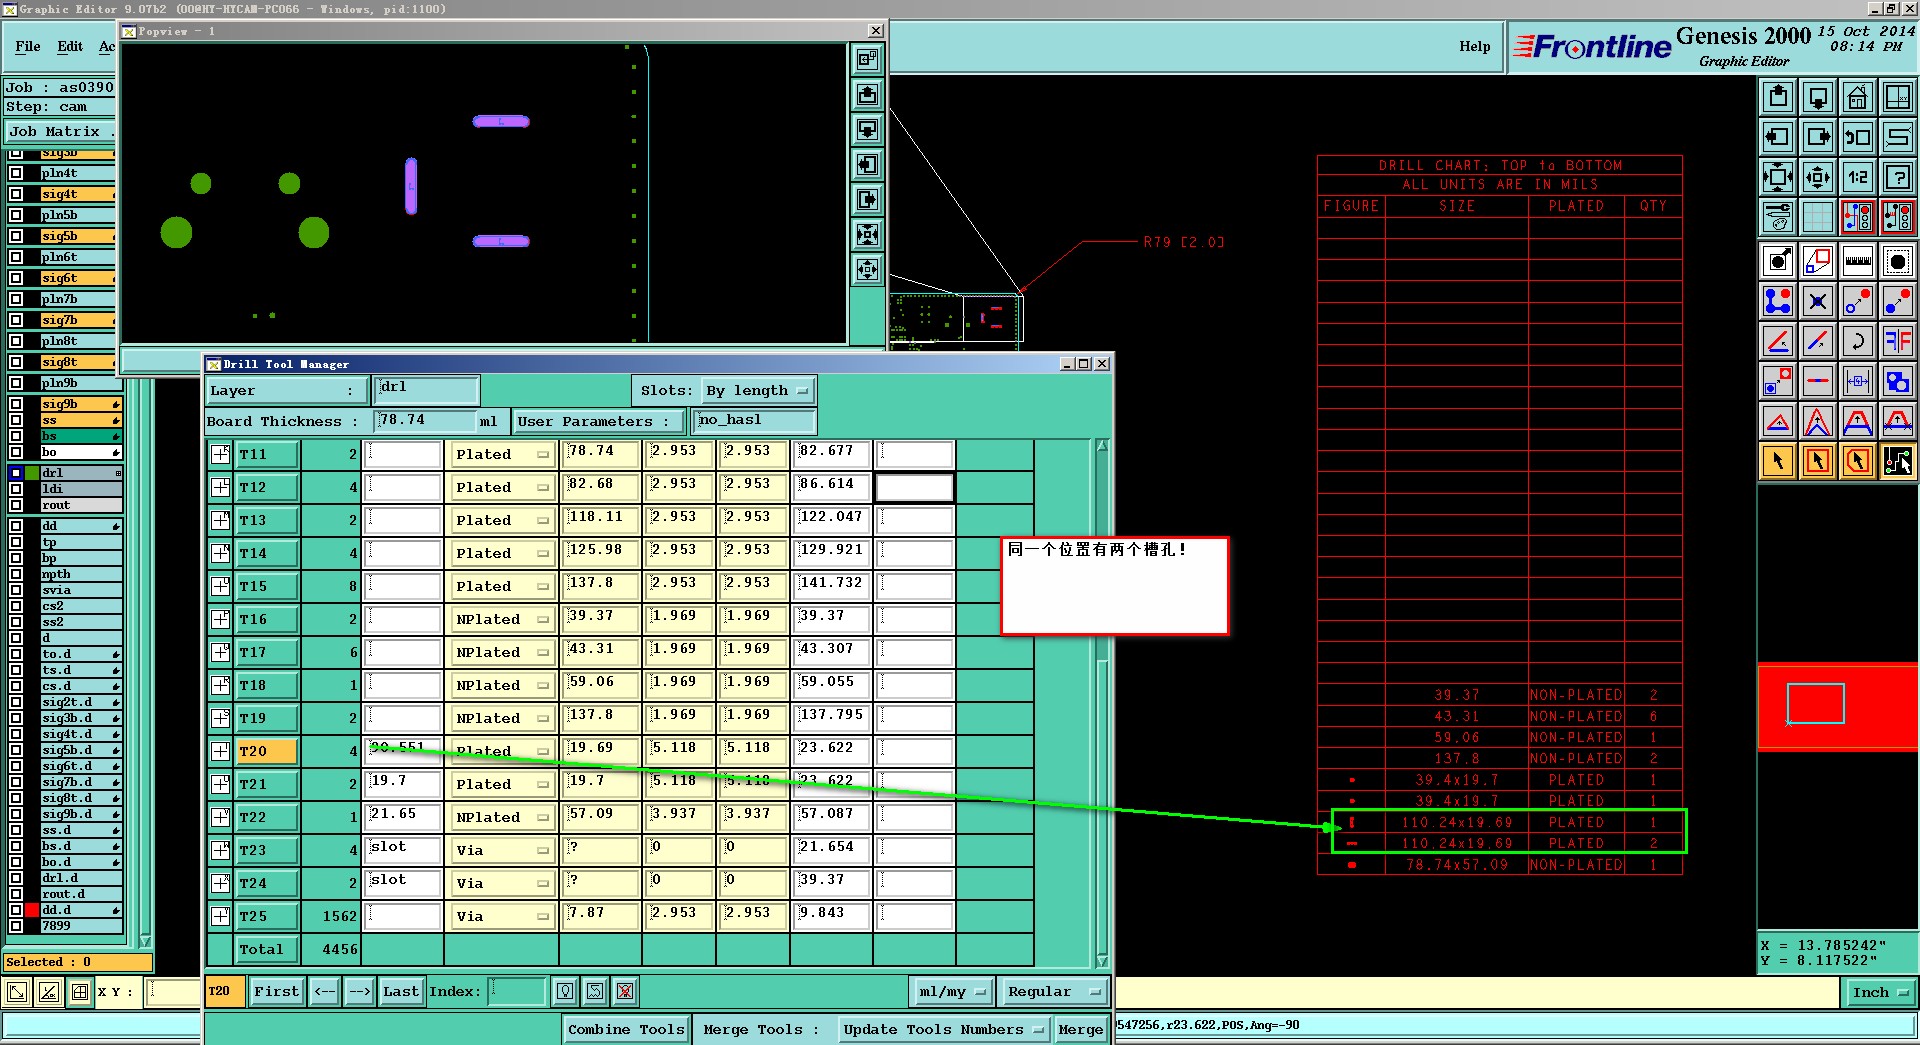1920x1045 pixels.
Task: Open the Job Matrix menu
Action: click(x=59, y=131)
